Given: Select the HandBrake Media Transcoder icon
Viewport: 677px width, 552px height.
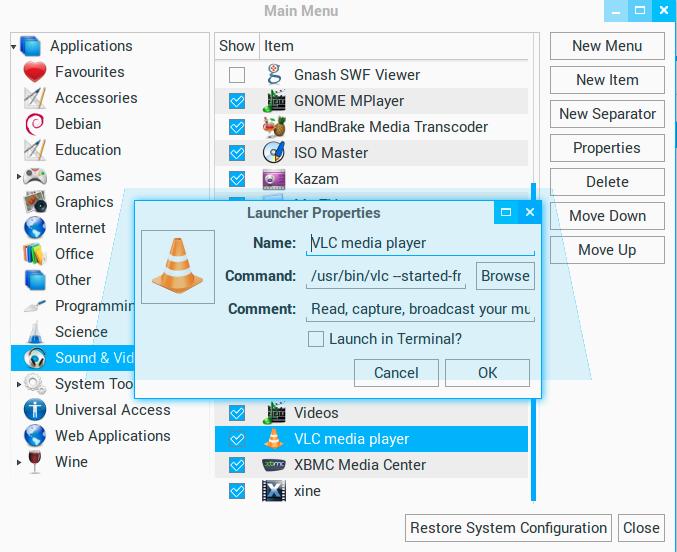Looking at the screenshot, I should (x=274, y=127).
